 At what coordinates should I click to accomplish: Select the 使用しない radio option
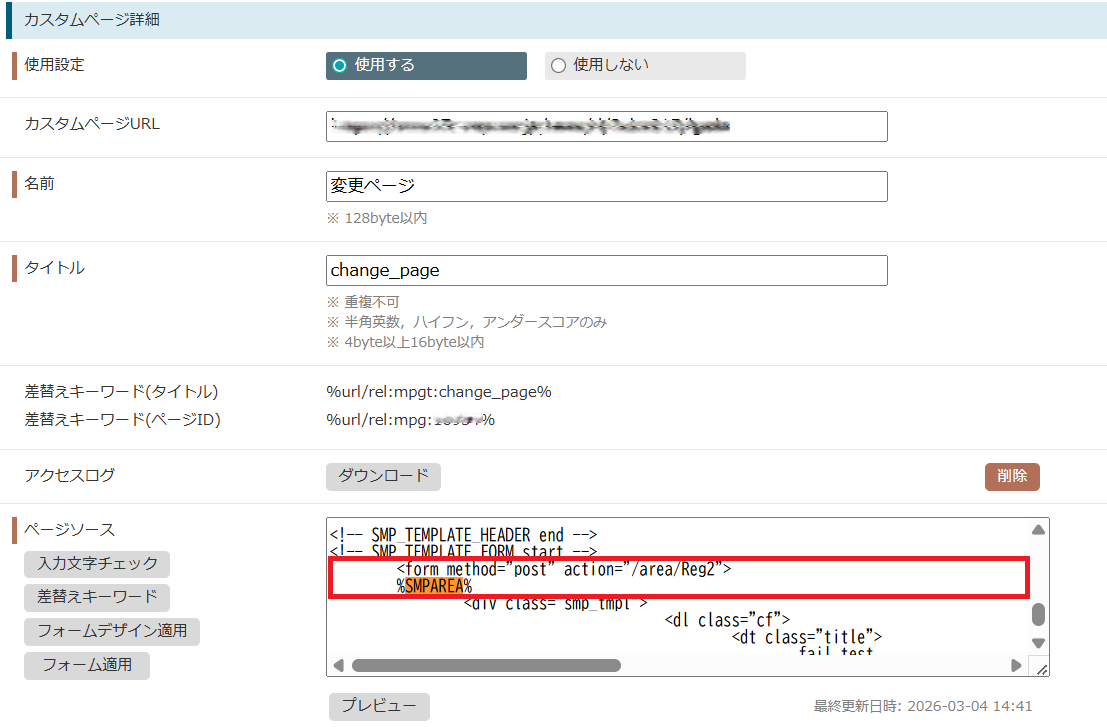(559, 66)
